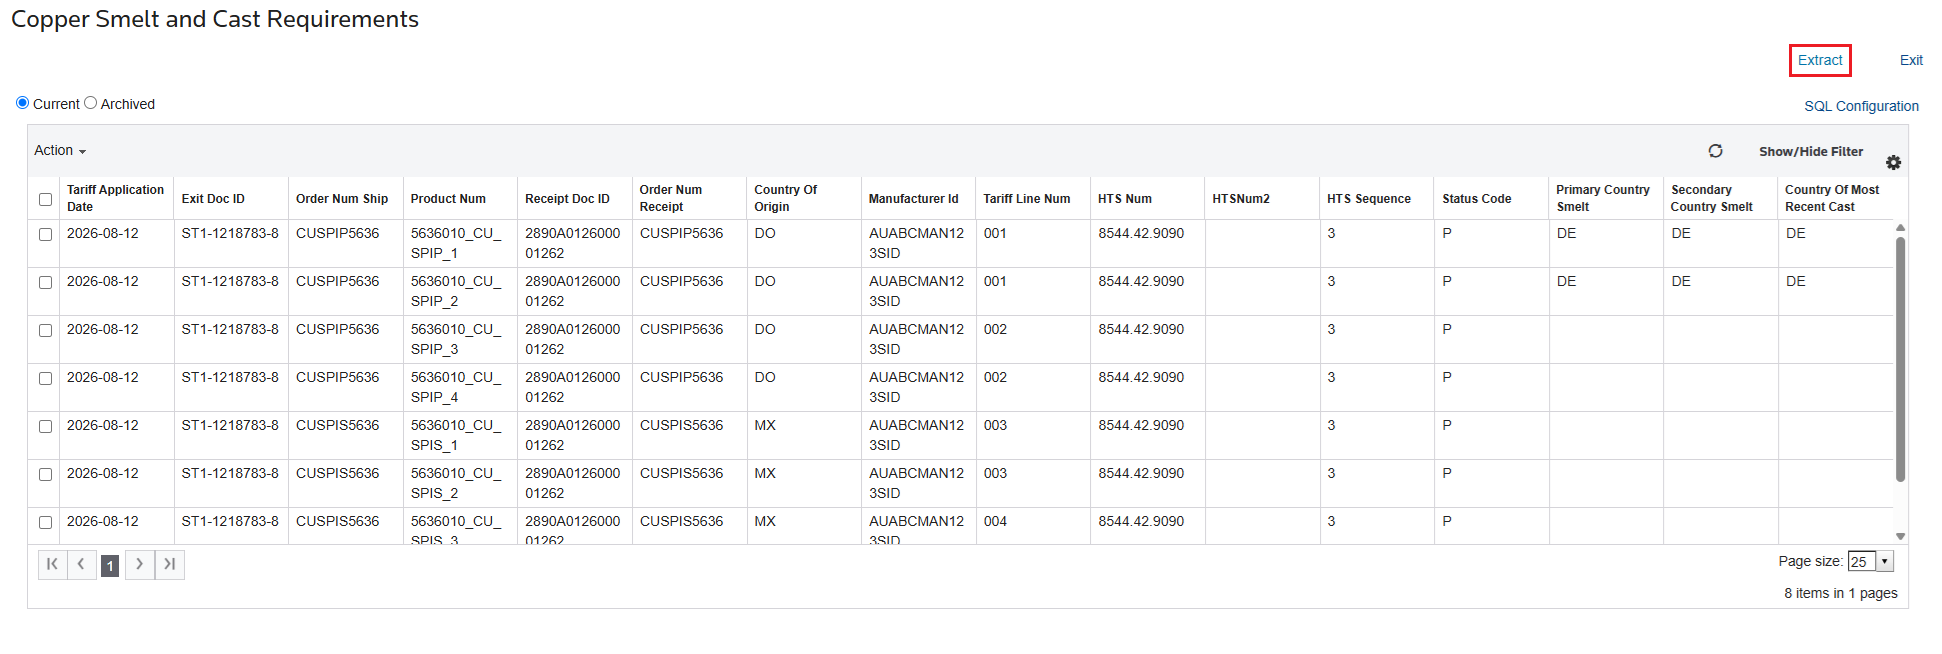The width and height of the screenshot is (1942, 654).
Task: Click Country Of Origin MX in SPIS_1 row
Action: [x=765, y=425]
